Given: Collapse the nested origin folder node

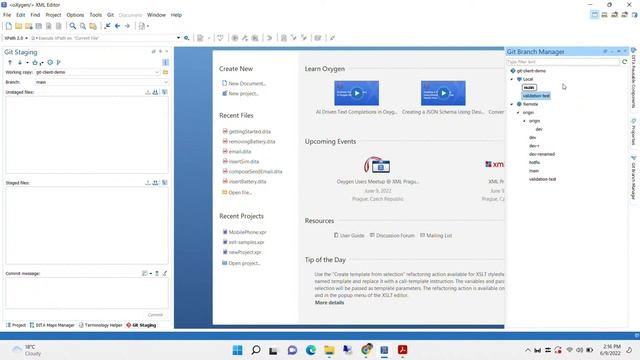Looking at the screenshot, I should tap(525, 121).
